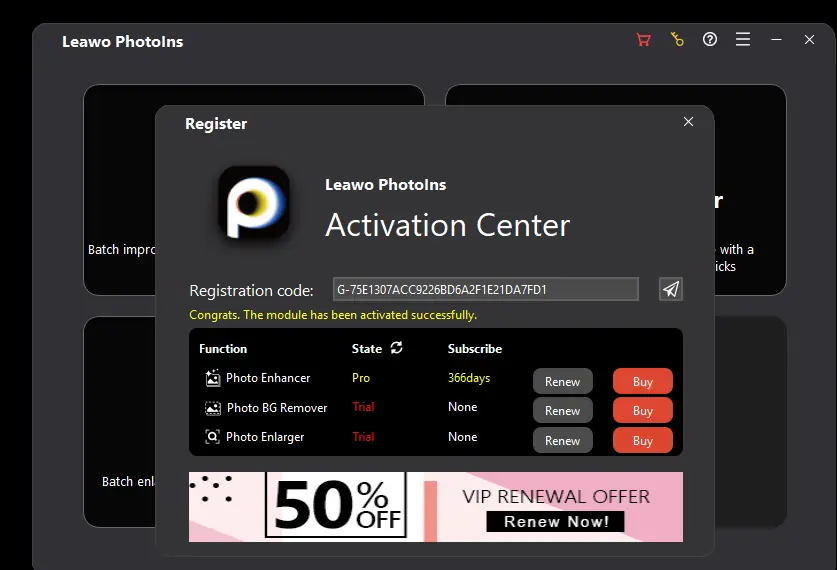Open the Batch improve card in main window
837x570 pixels.
[x=120, y=189]
